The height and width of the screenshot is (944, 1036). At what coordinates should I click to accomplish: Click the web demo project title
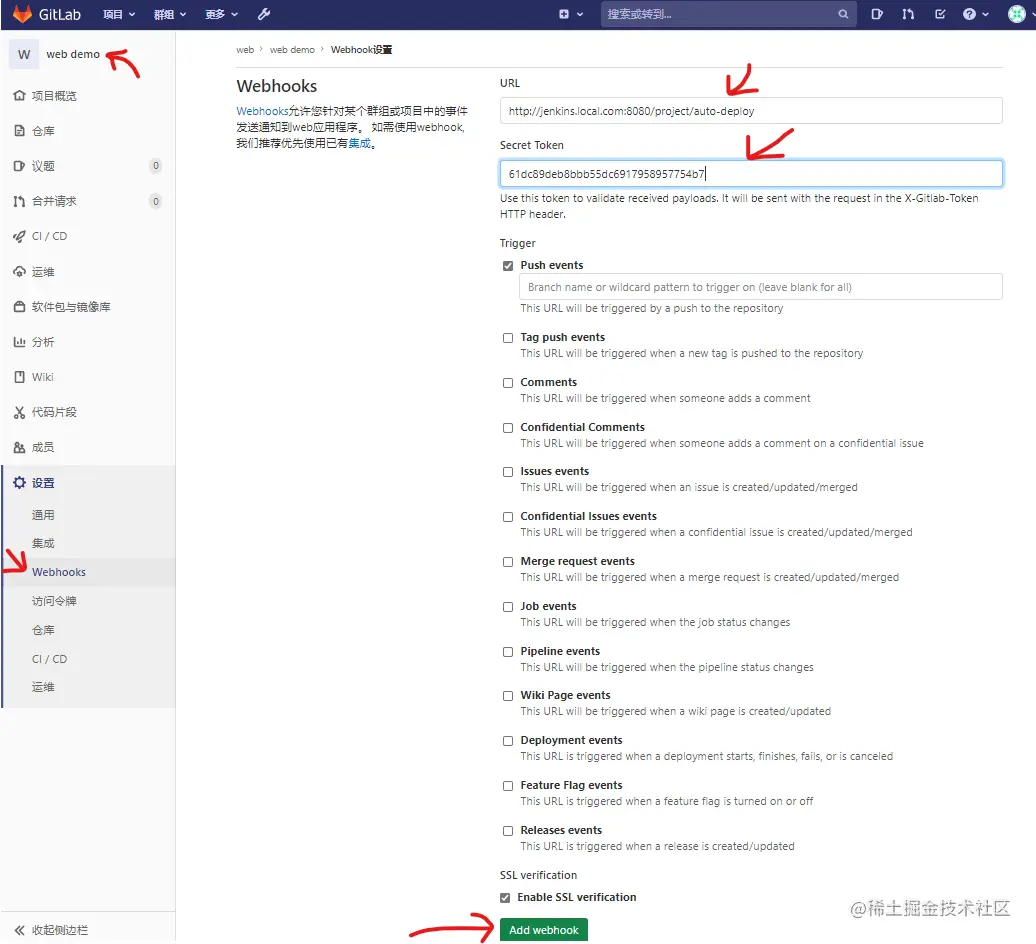pos(73,54)
